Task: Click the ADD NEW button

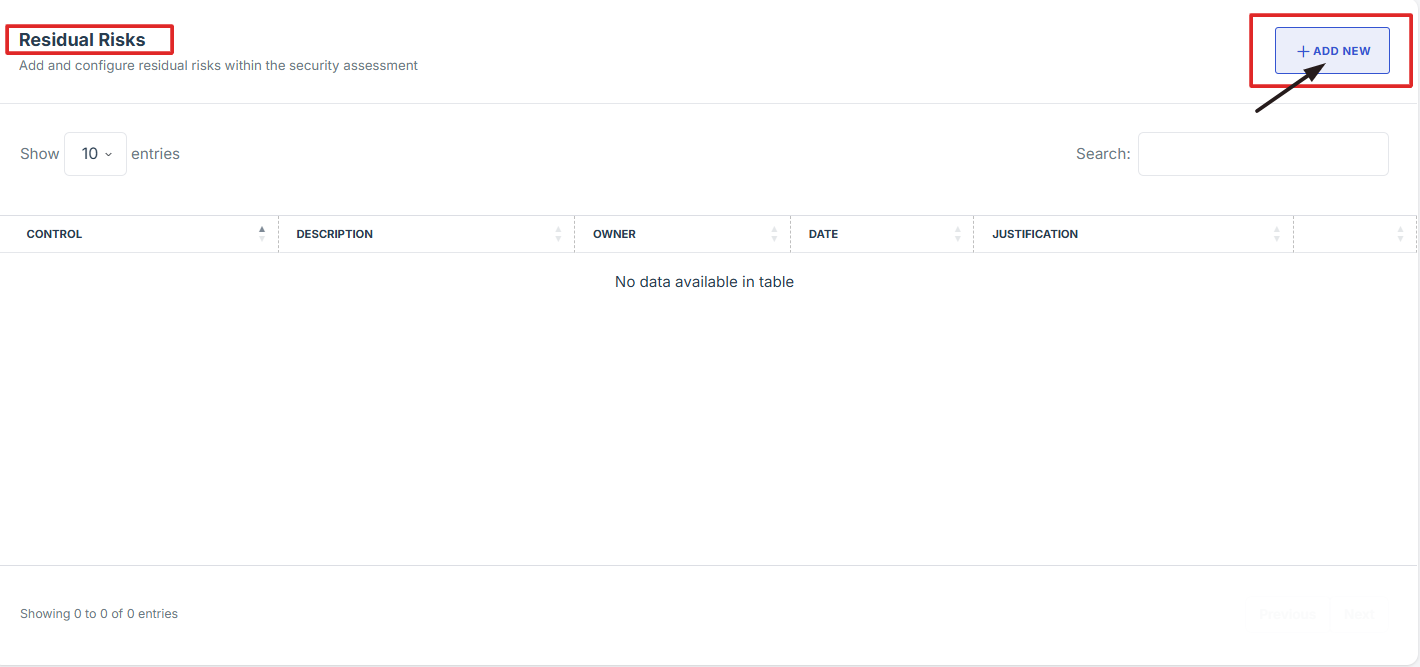Action: click(1332, 51)
